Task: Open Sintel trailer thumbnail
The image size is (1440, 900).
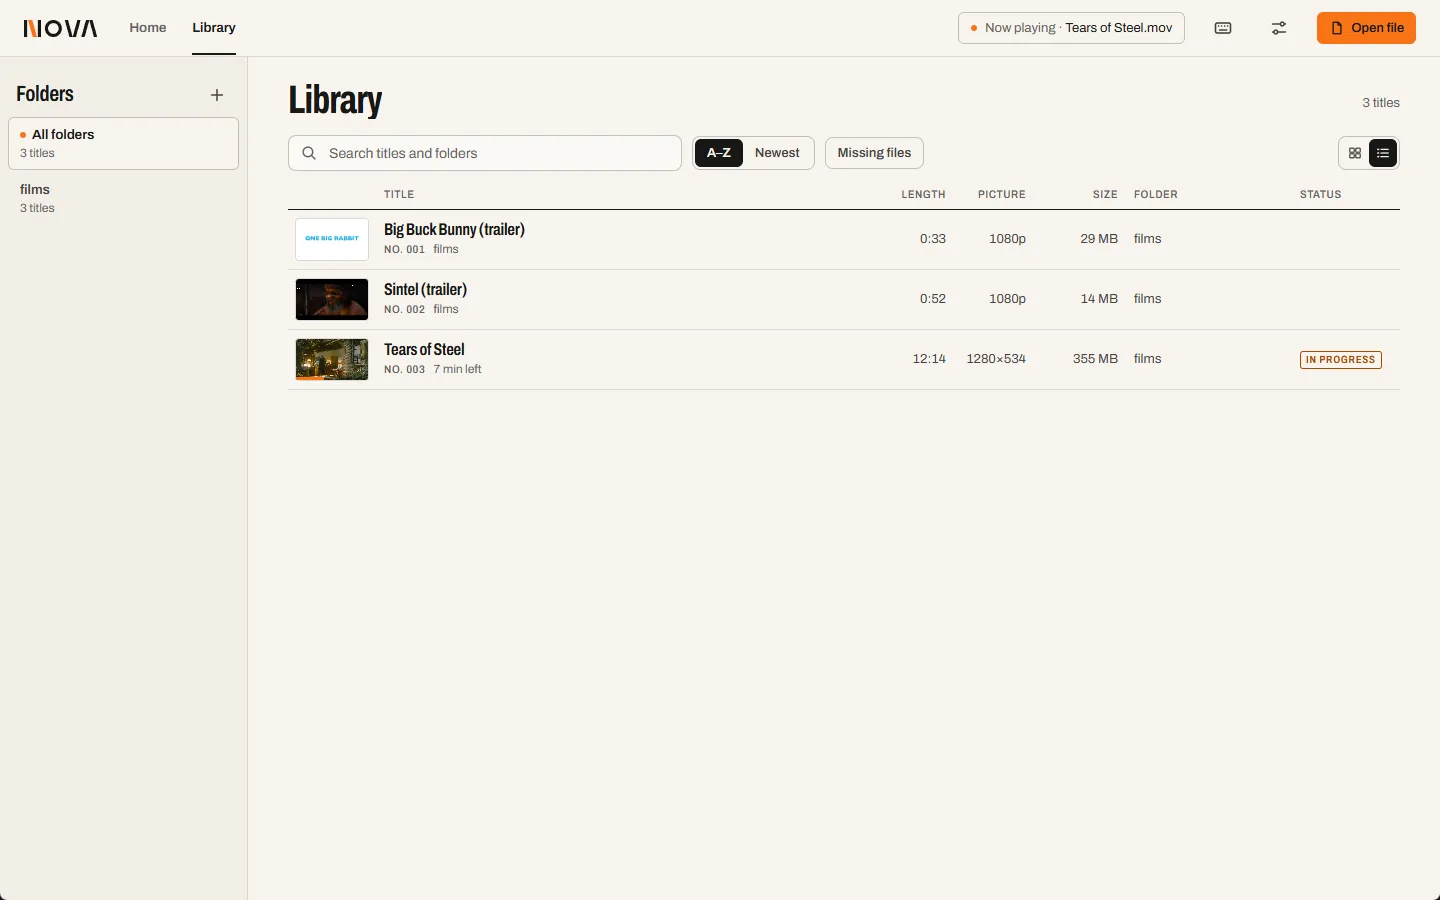Action: [x=332, y=299]
